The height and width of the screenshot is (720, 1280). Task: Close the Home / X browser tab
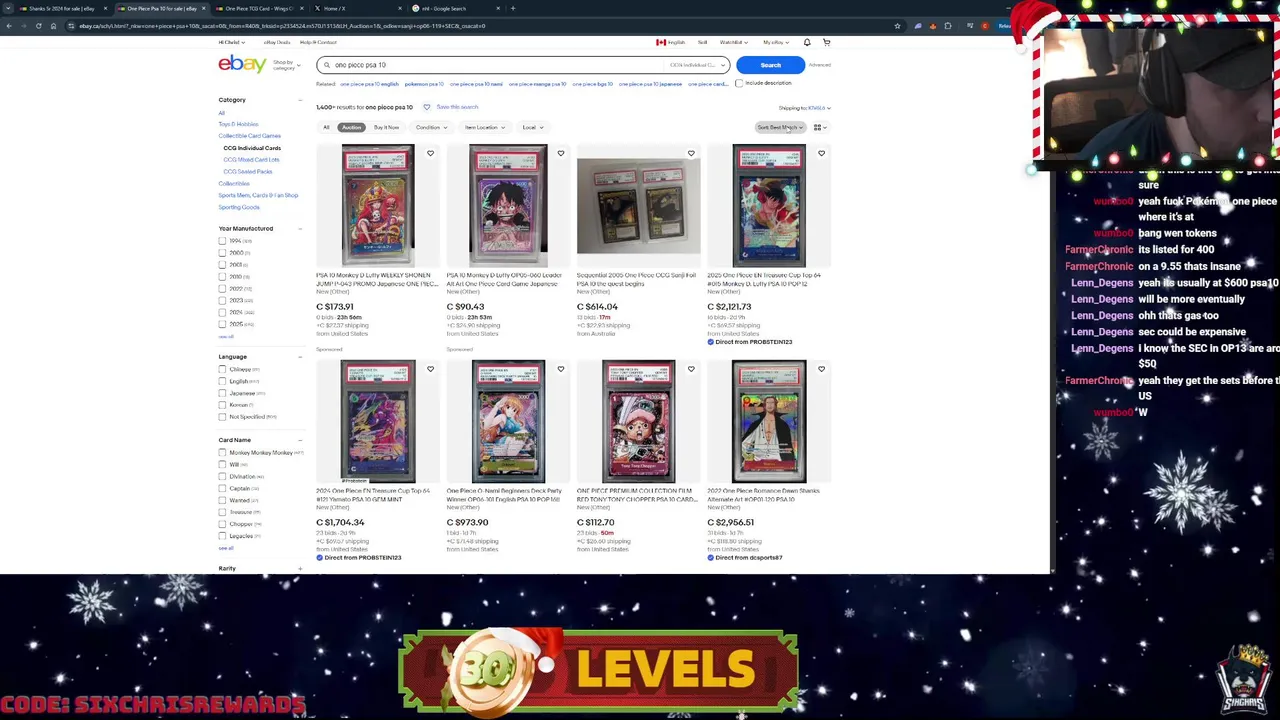(399, 8)
